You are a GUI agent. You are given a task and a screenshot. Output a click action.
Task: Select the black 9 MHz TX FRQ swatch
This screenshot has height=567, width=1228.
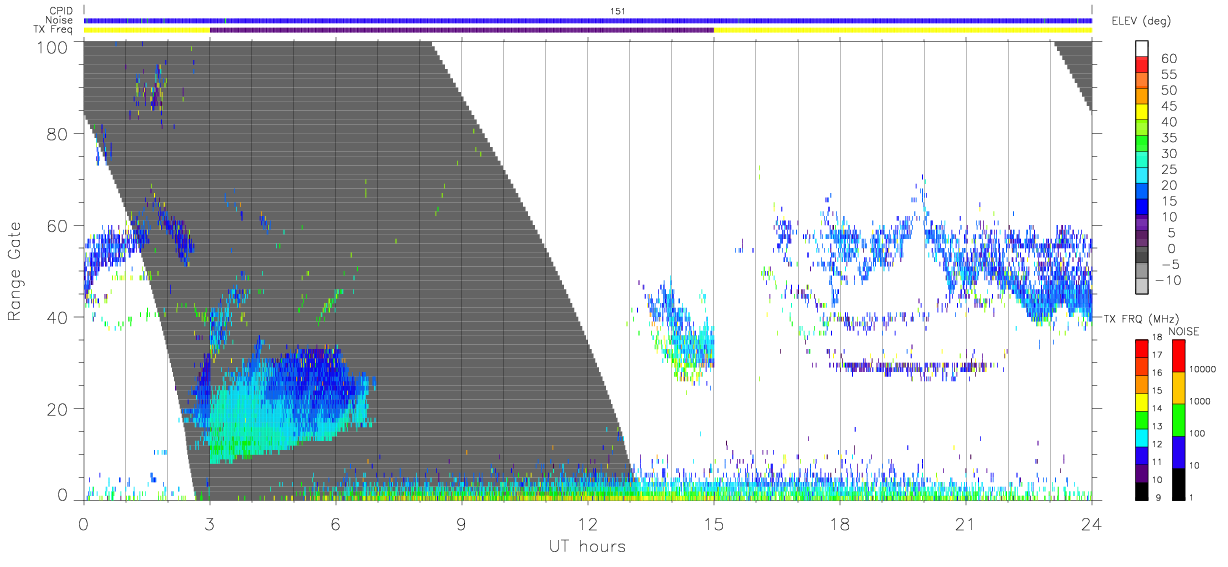pos(1142,489)
